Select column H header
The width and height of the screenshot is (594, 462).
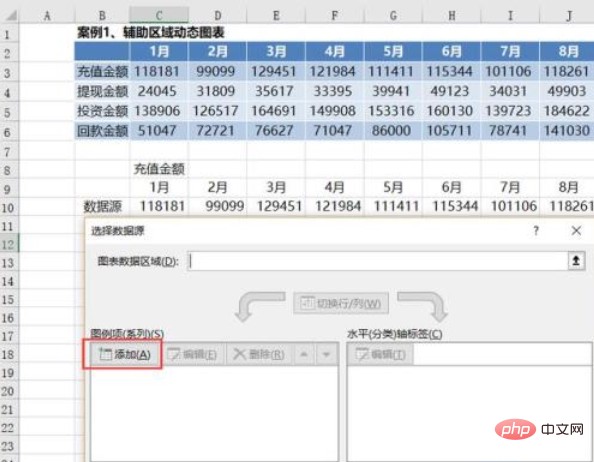point(452,16)
